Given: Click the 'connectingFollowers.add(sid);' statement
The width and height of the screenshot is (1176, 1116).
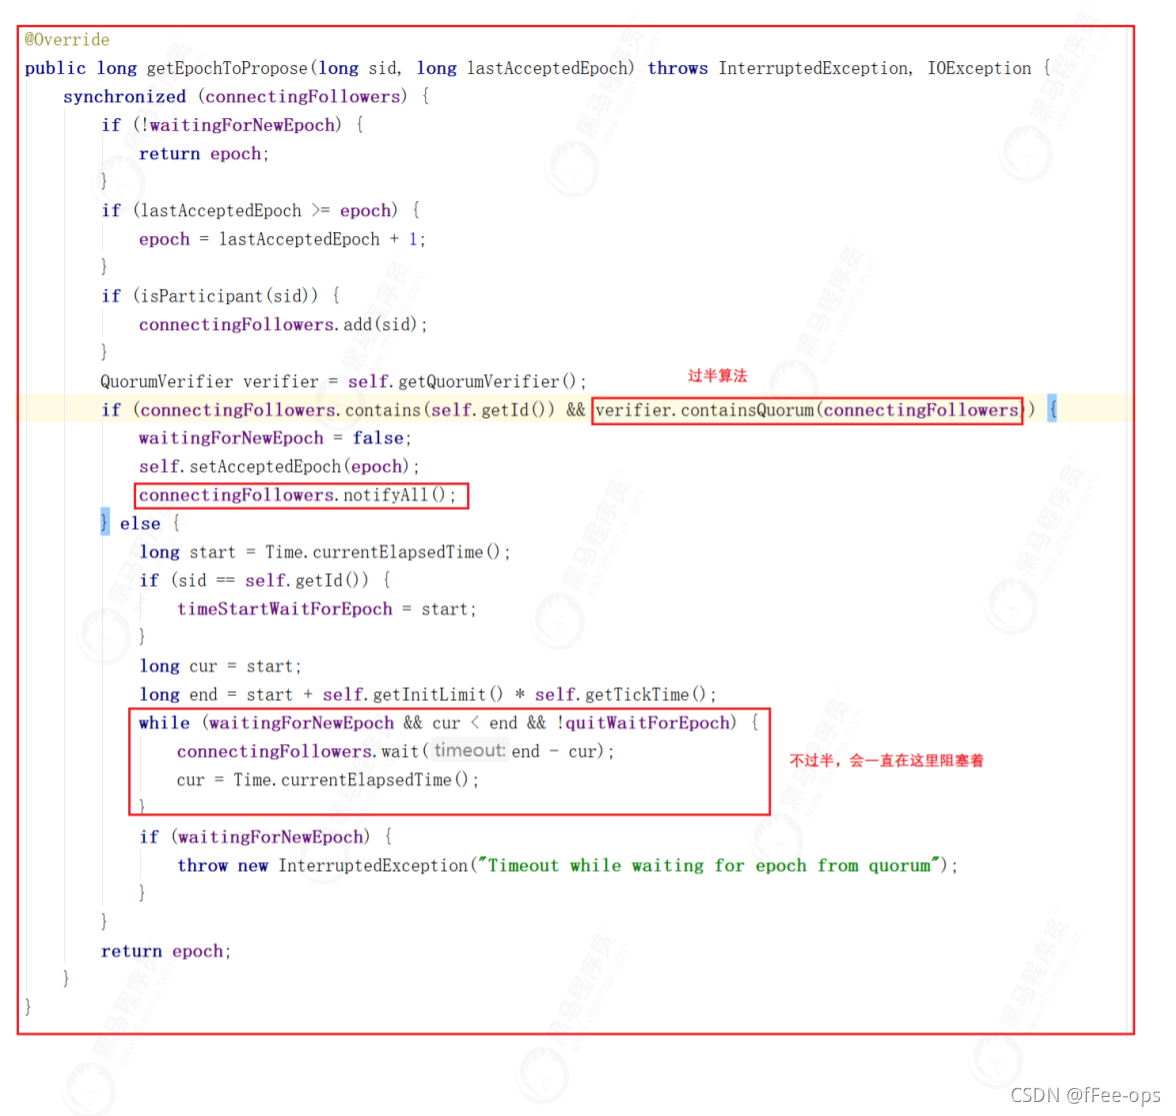Looking at the screenshot, I should [x=283, y=325].
